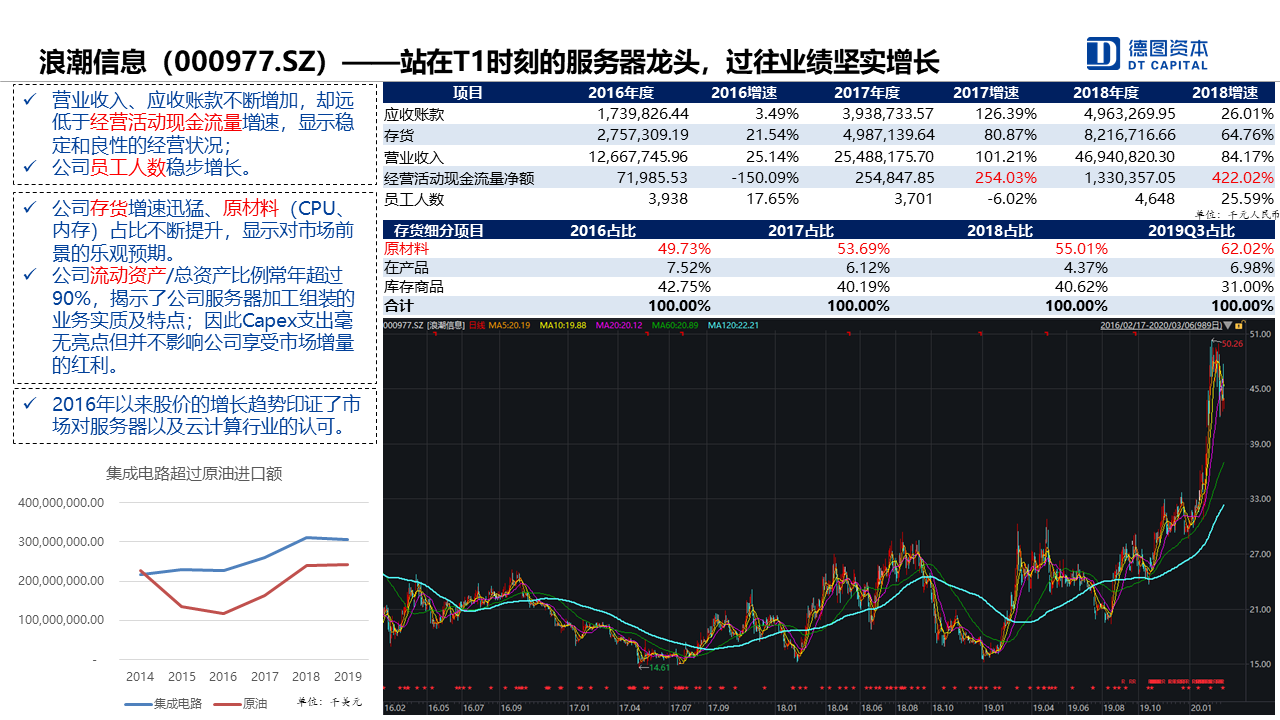Click the lock icon in chart header
This screenshot has width=1280, height=720.
click(1238, 325)
